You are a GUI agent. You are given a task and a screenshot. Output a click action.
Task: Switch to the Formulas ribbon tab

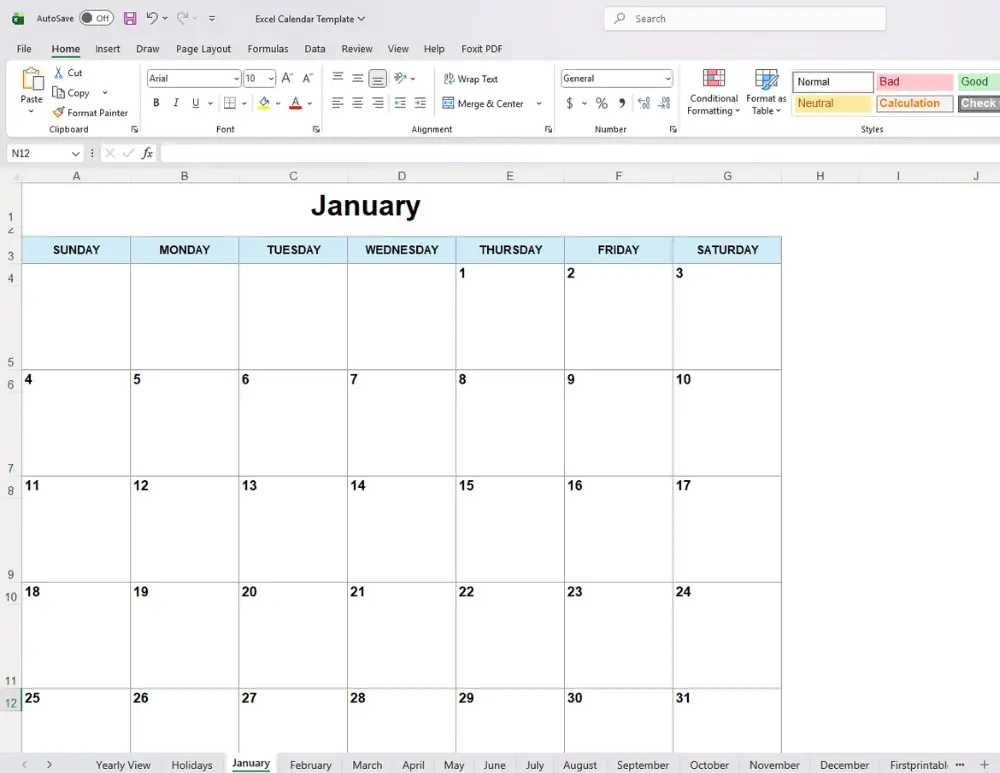267,48
